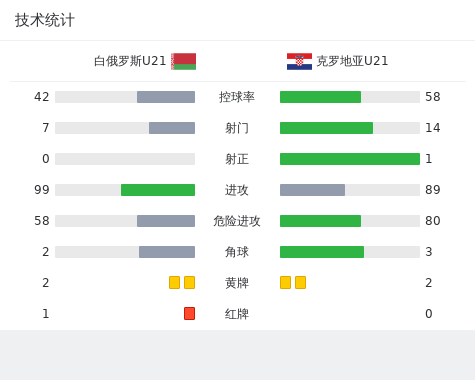Image resolution: width=475 pixels, height=380 pixels.
Task: Click the 红牌 stat label
Action: pos(237,314)
